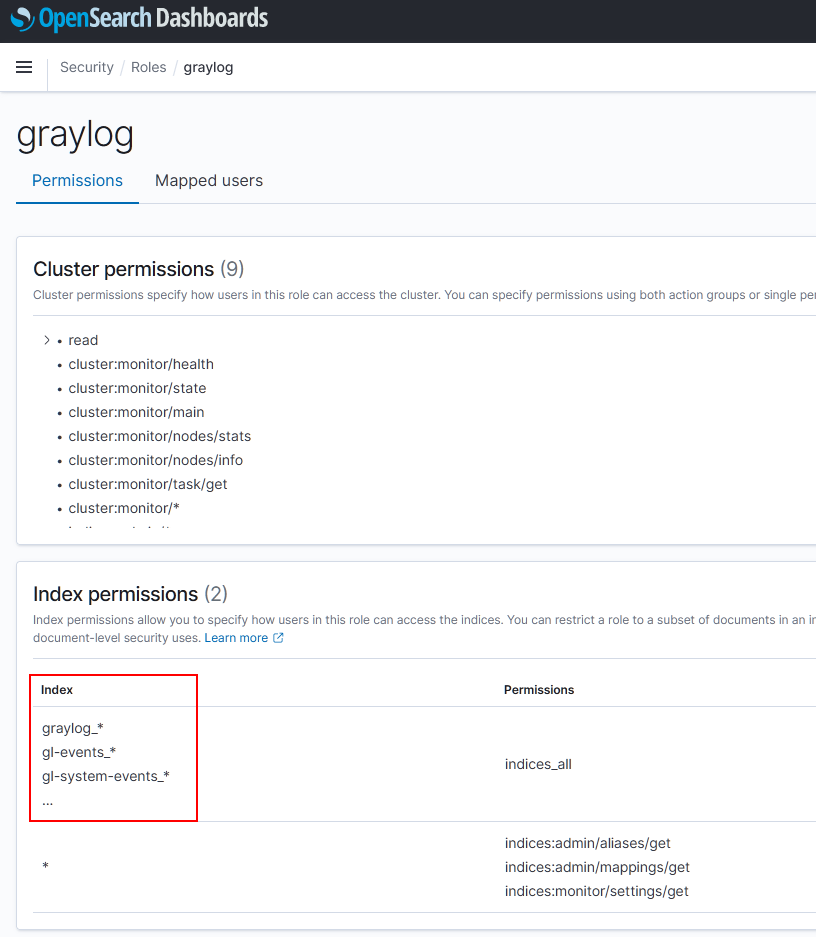The width and height of the screenshot is (816, 937).
Task: Click the * wildcard index row
Action: pyautogui.click(x=45, y=866)
